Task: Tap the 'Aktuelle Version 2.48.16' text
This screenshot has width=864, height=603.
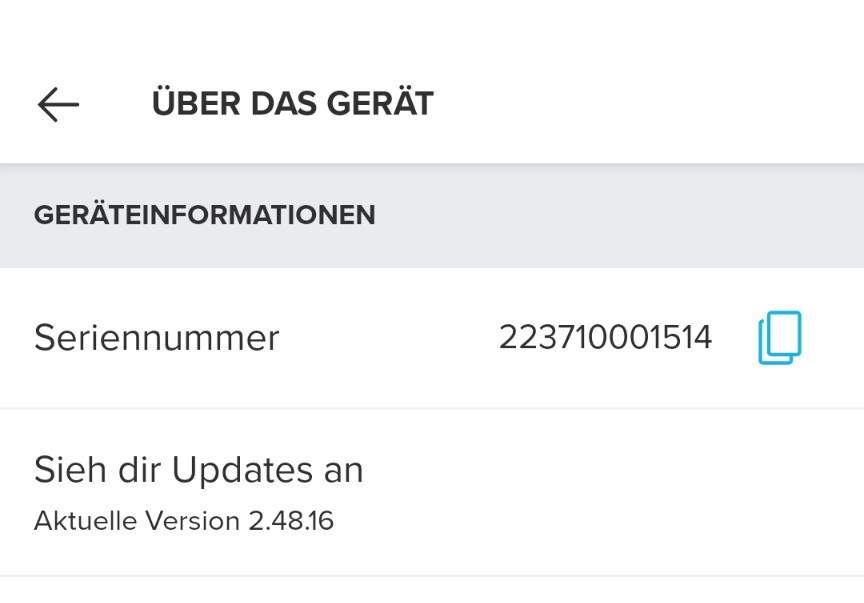Action: click(x=184, y=521)
